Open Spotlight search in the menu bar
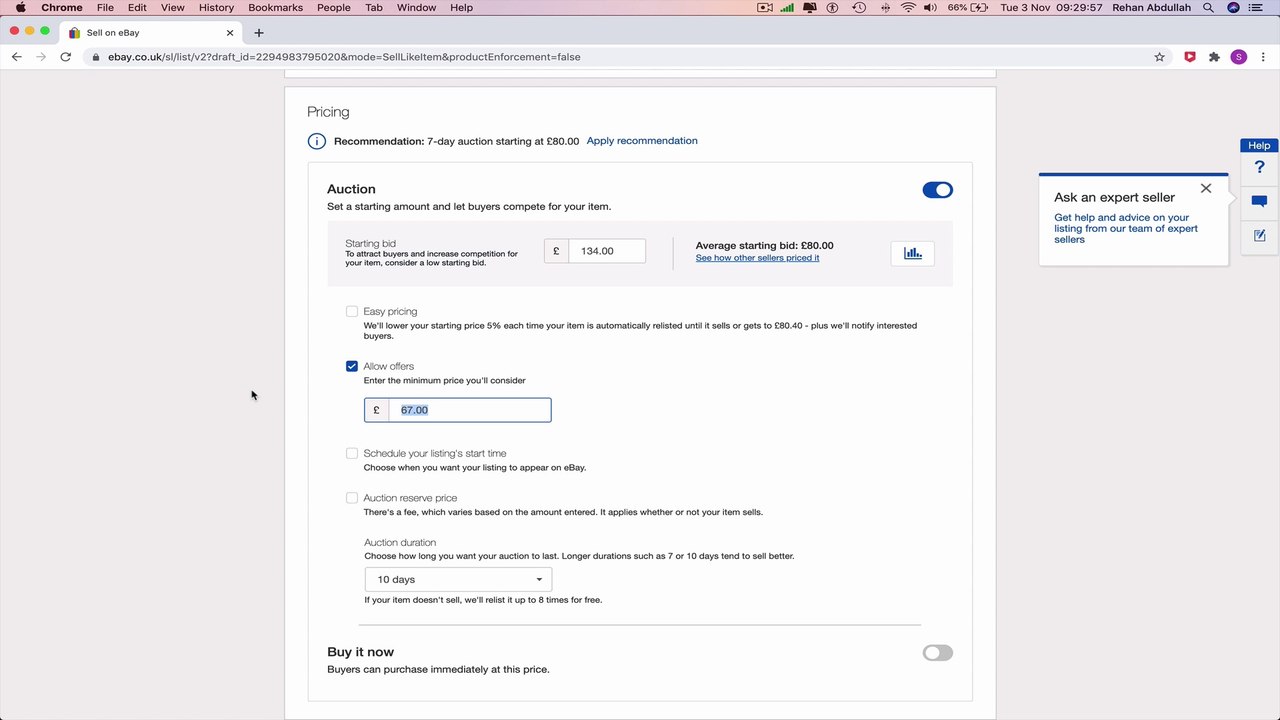This screenshot has width=1280, height=720. pos(1208,7)
